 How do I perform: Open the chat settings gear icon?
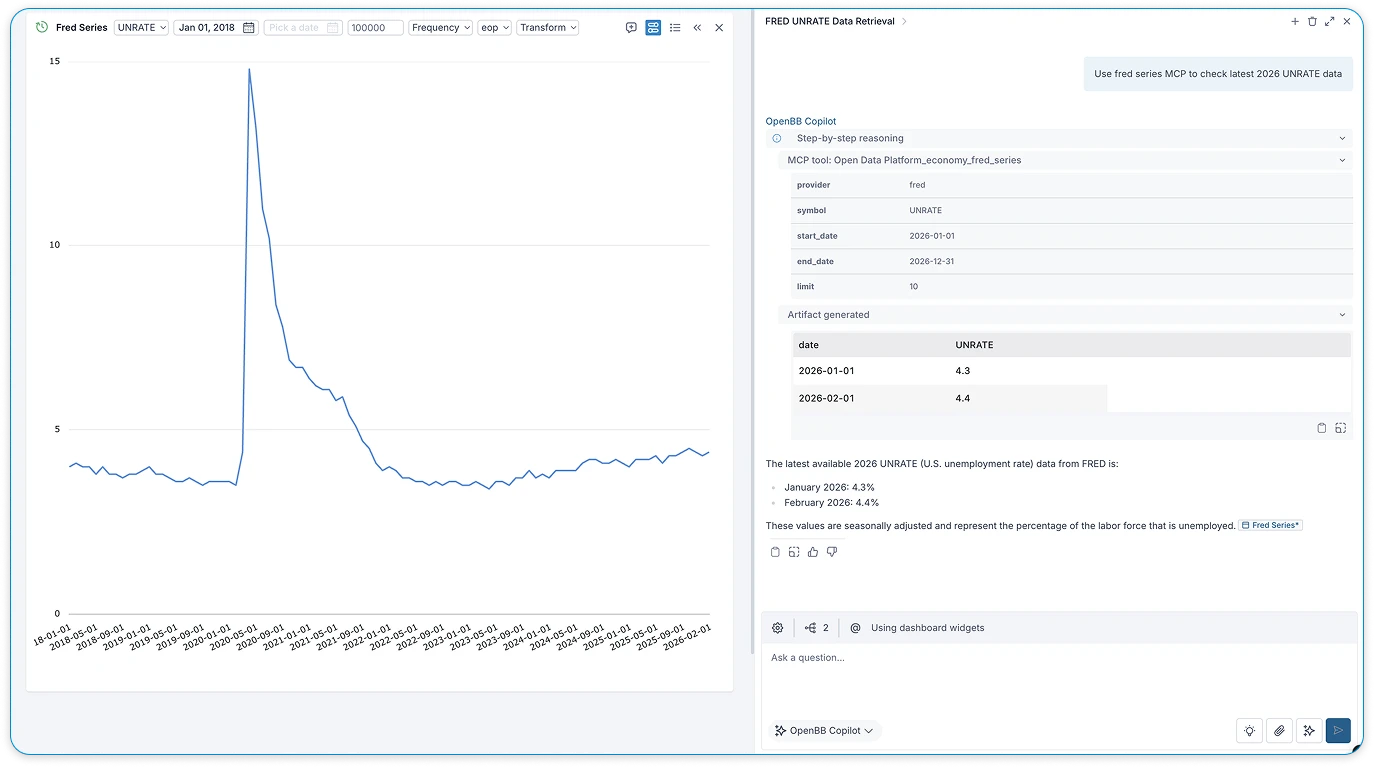click(x=777, y=627)
